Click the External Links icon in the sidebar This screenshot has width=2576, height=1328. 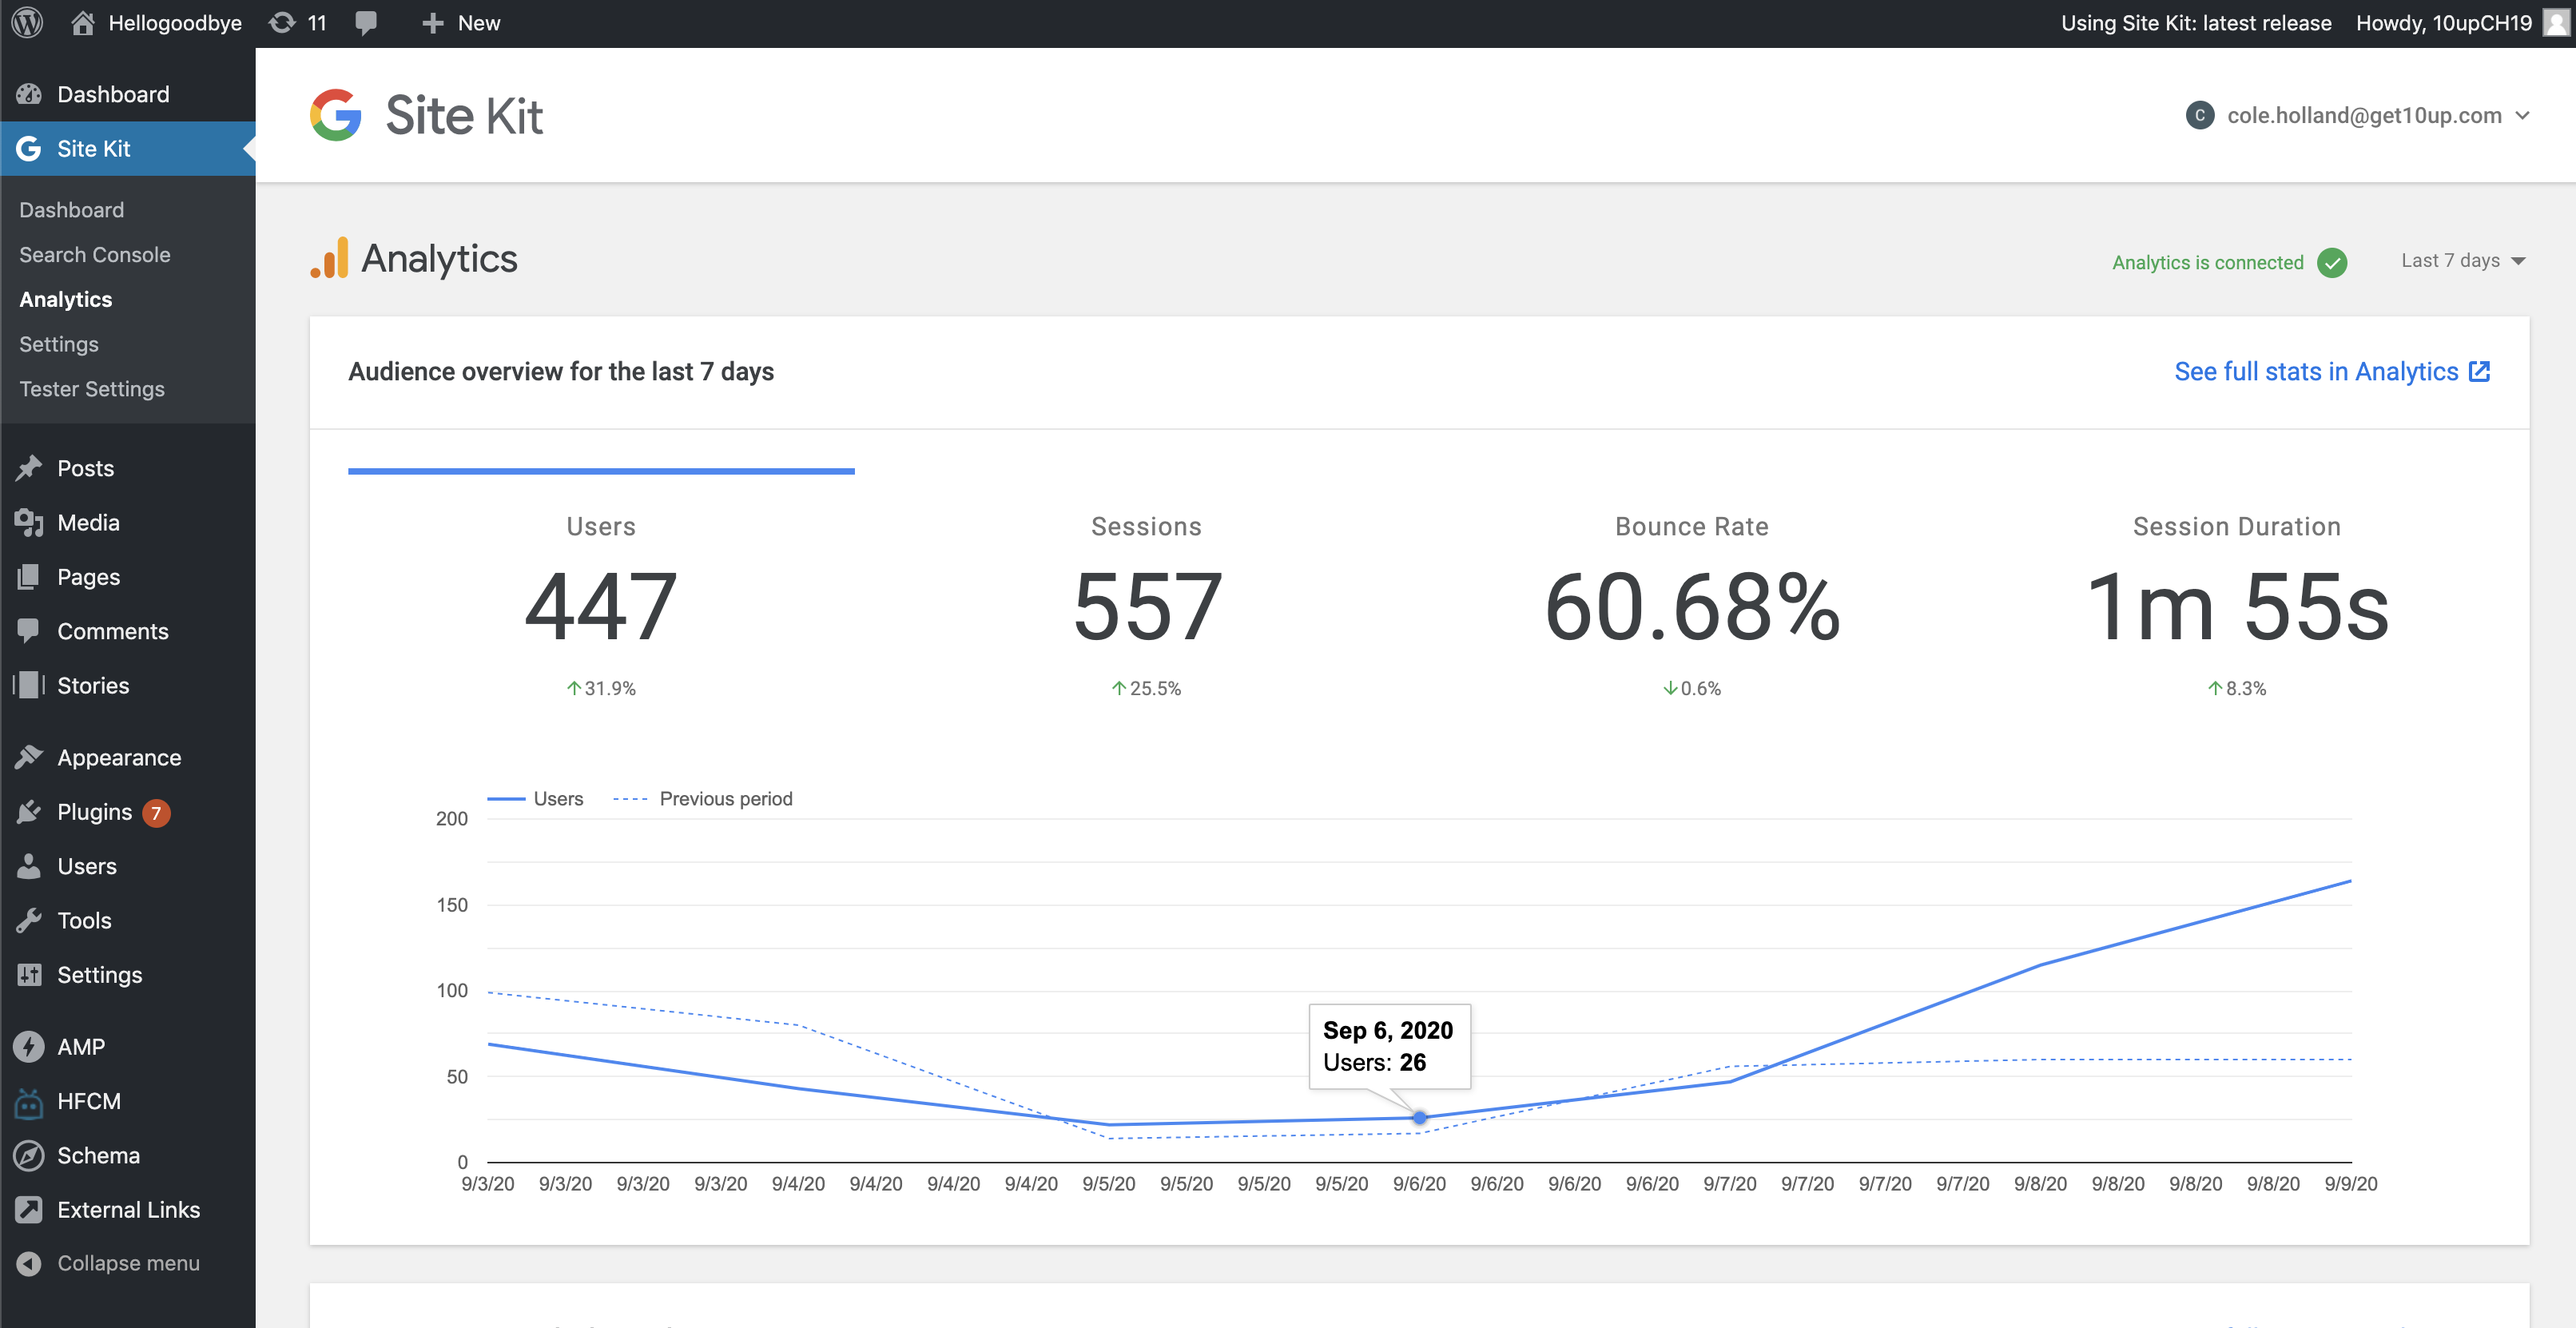coord(29,1210)
